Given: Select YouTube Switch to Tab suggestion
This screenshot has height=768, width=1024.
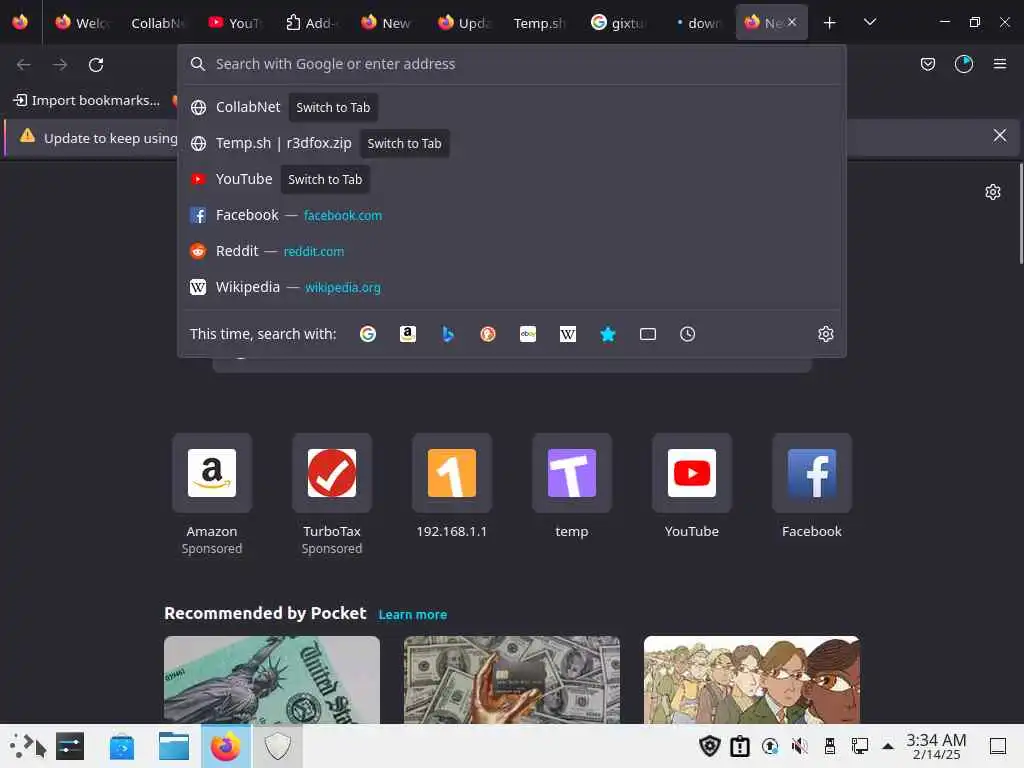Looking at the screenshot, I should 512,179.
